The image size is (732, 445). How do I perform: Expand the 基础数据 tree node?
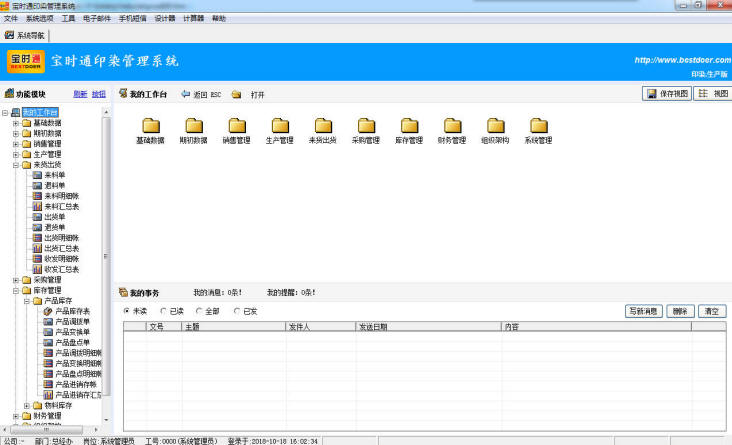[x=16, y=123]
